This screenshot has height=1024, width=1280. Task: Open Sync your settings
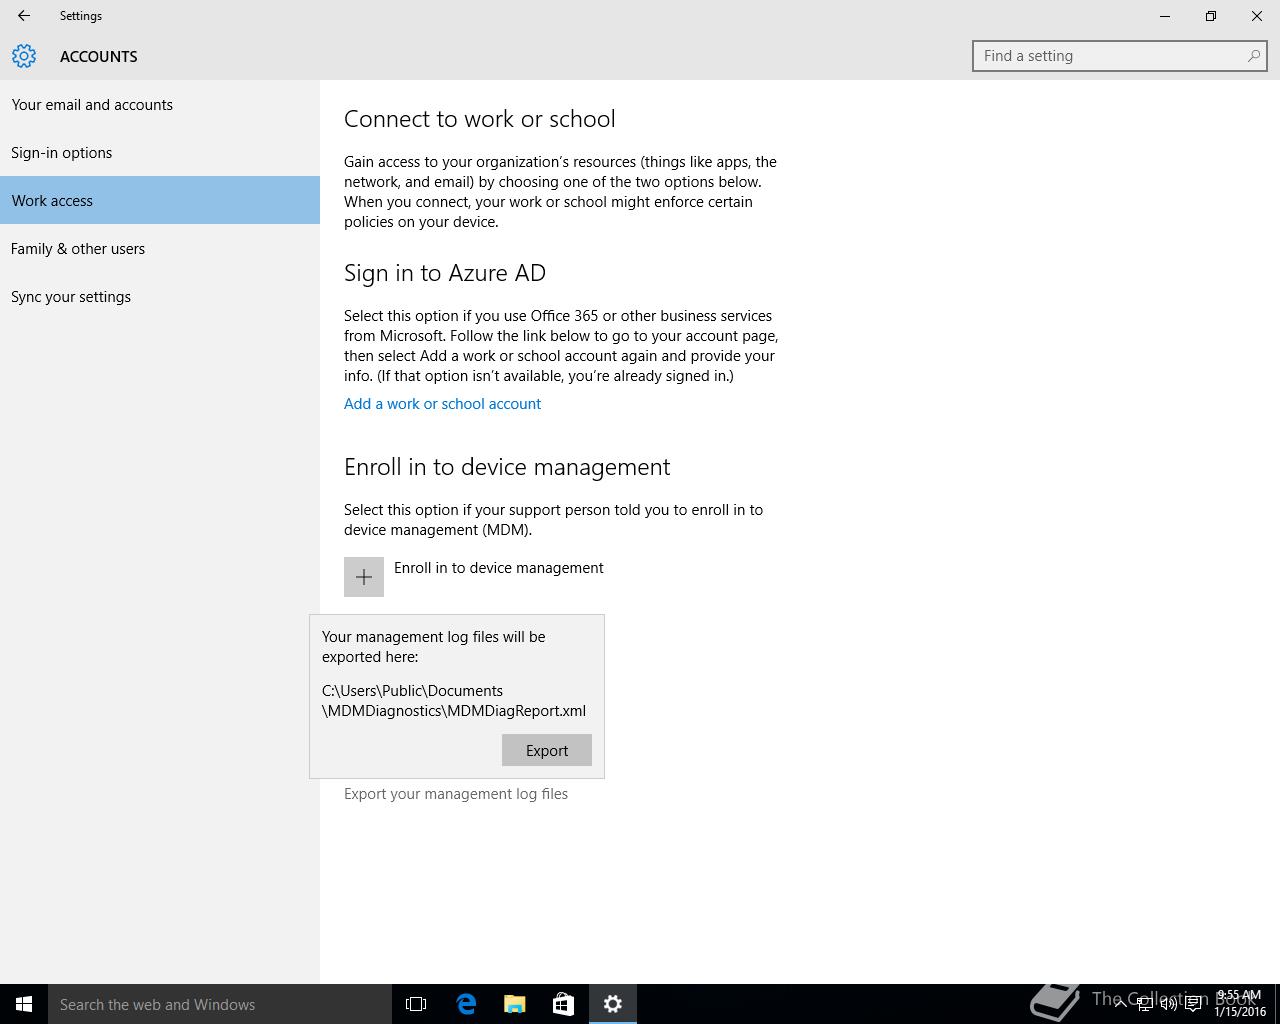160,296
